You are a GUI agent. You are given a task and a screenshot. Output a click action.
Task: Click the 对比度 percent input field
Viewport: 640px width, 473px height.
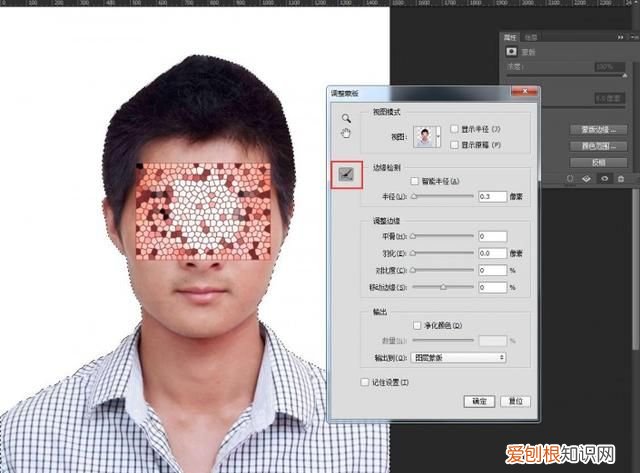[x=492, y=270]
